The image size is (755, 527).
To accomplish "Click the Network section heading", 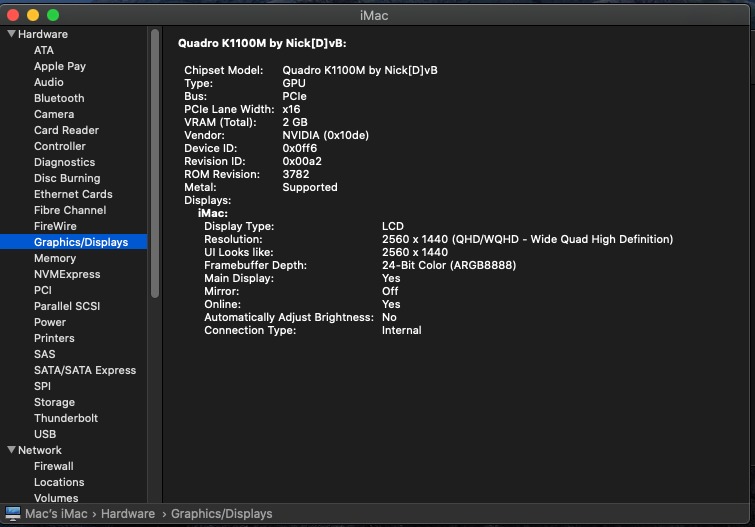I will (x=40, y=450).
